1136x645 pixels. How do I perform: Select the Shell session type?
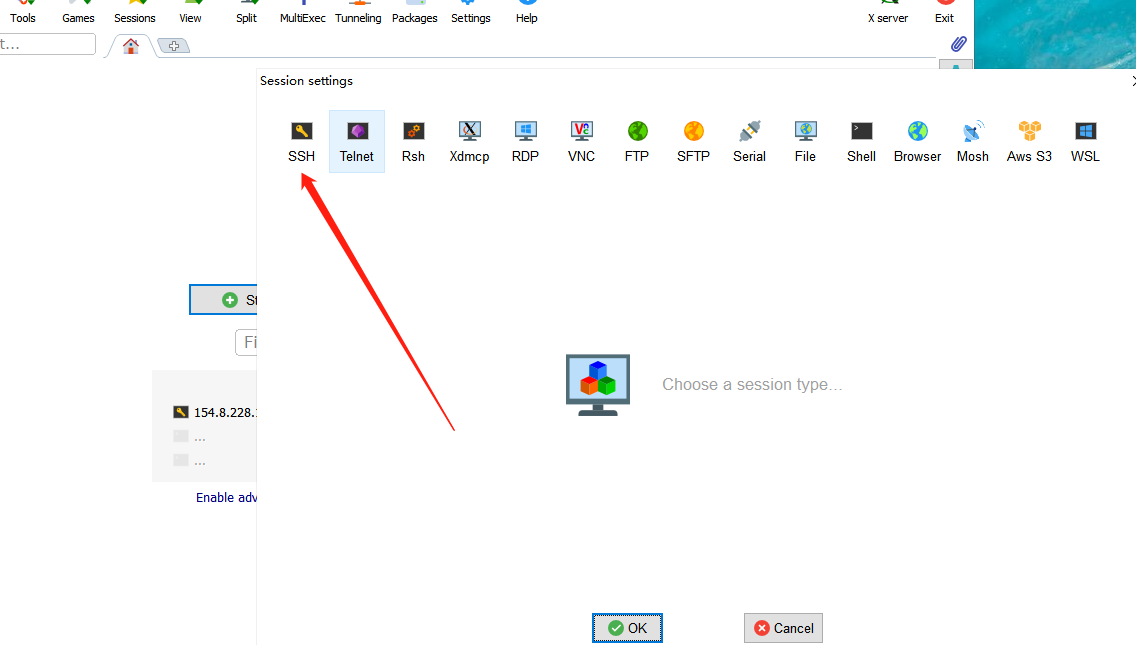tap(861, 141)
